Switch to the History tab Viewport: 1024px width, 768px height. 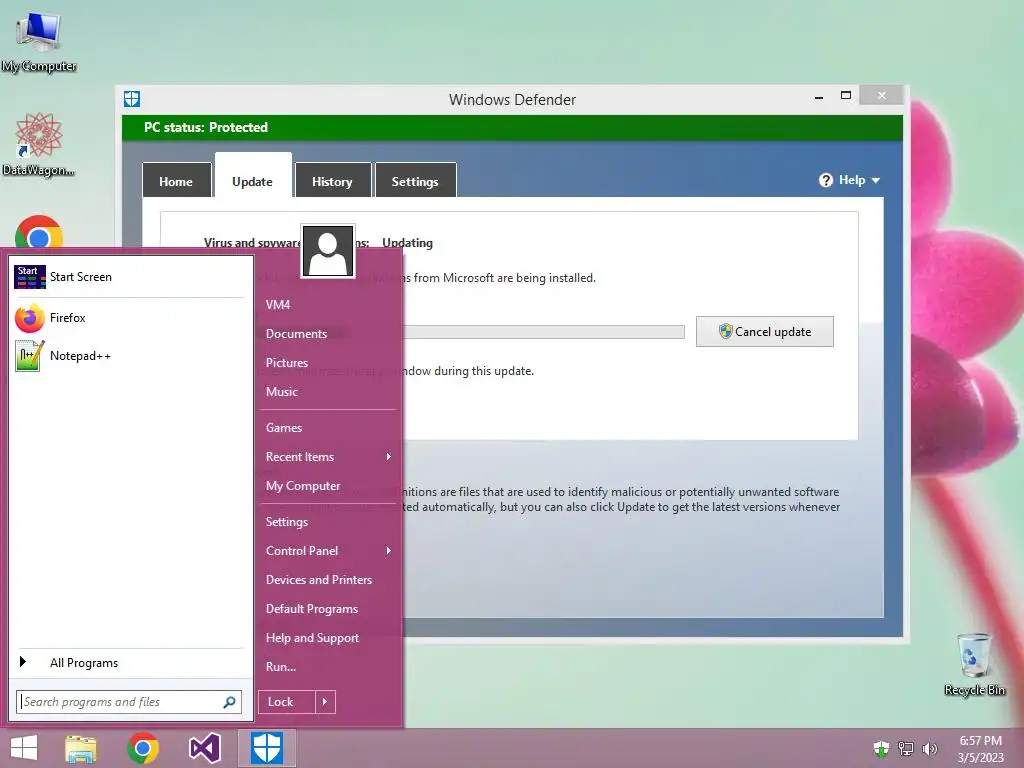pyautogui.click(x=332, y=180)
